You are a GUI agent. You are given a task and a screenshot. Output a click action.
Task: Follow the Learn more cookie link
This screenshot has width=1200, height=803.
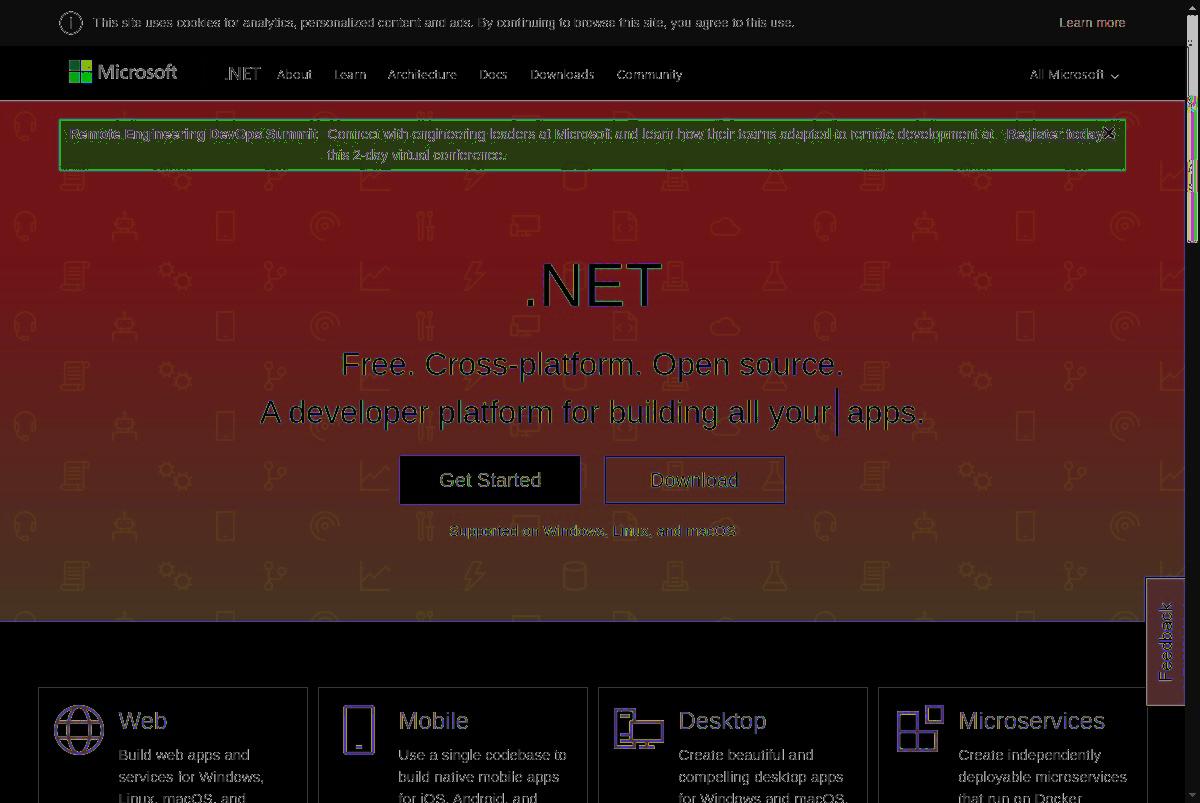1092,22
